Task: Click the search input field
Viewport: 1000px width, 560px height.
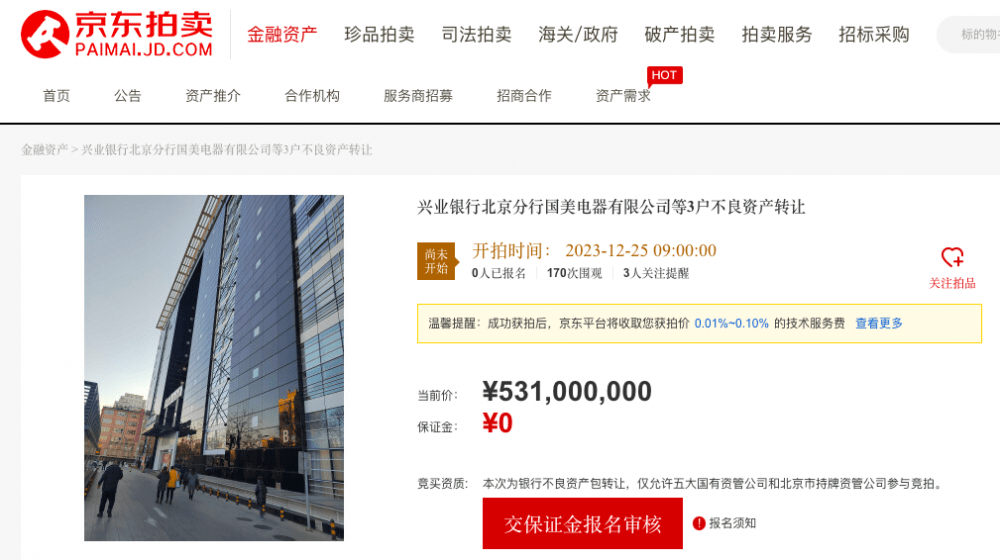Action: pyautogui.click(x=969, y=34)
